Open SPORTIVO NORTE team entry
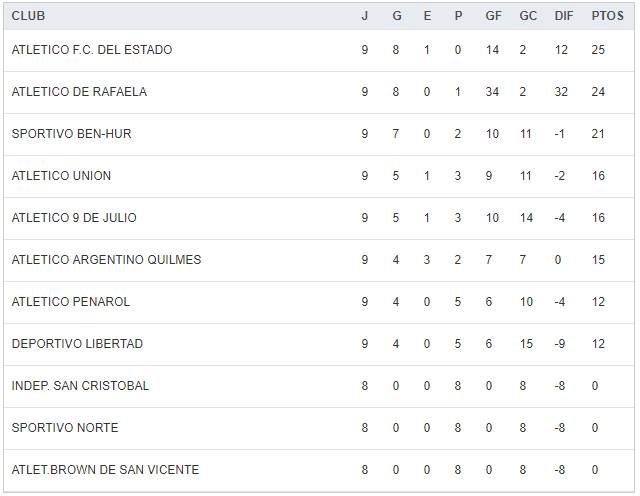 [65, 428]
